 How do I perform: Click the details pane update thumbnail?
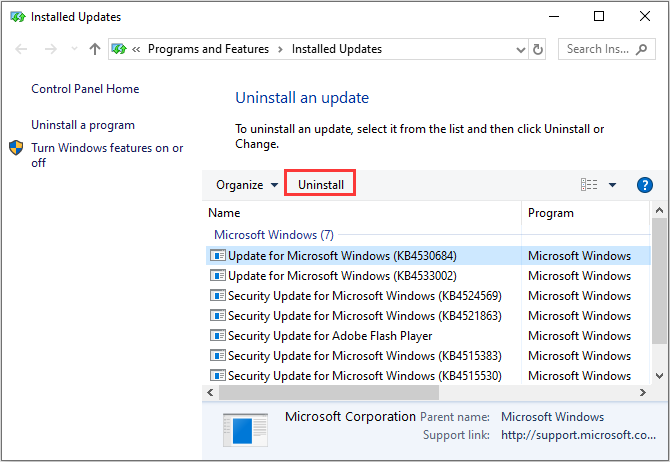pyautogui.click(x=245, y=430)
